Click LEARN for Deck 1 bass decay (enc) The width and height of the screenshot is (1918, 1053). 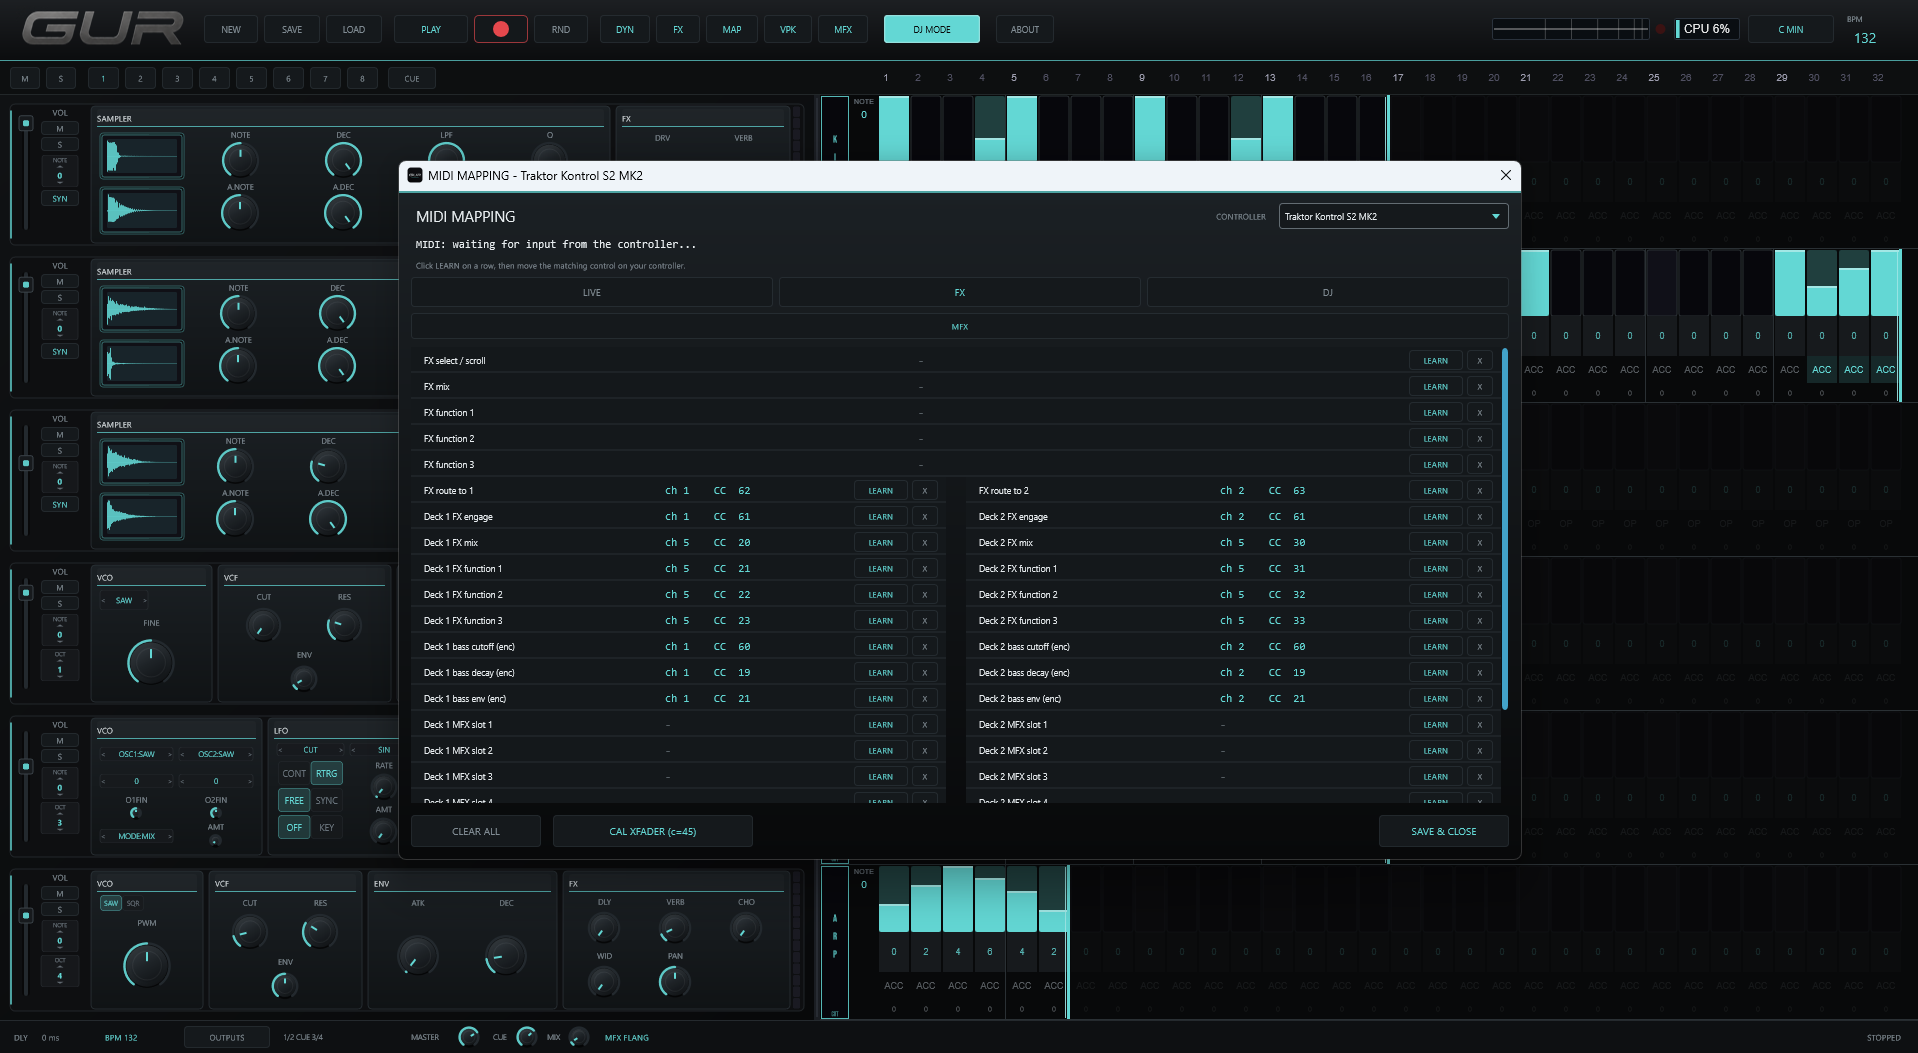(881, 673)
